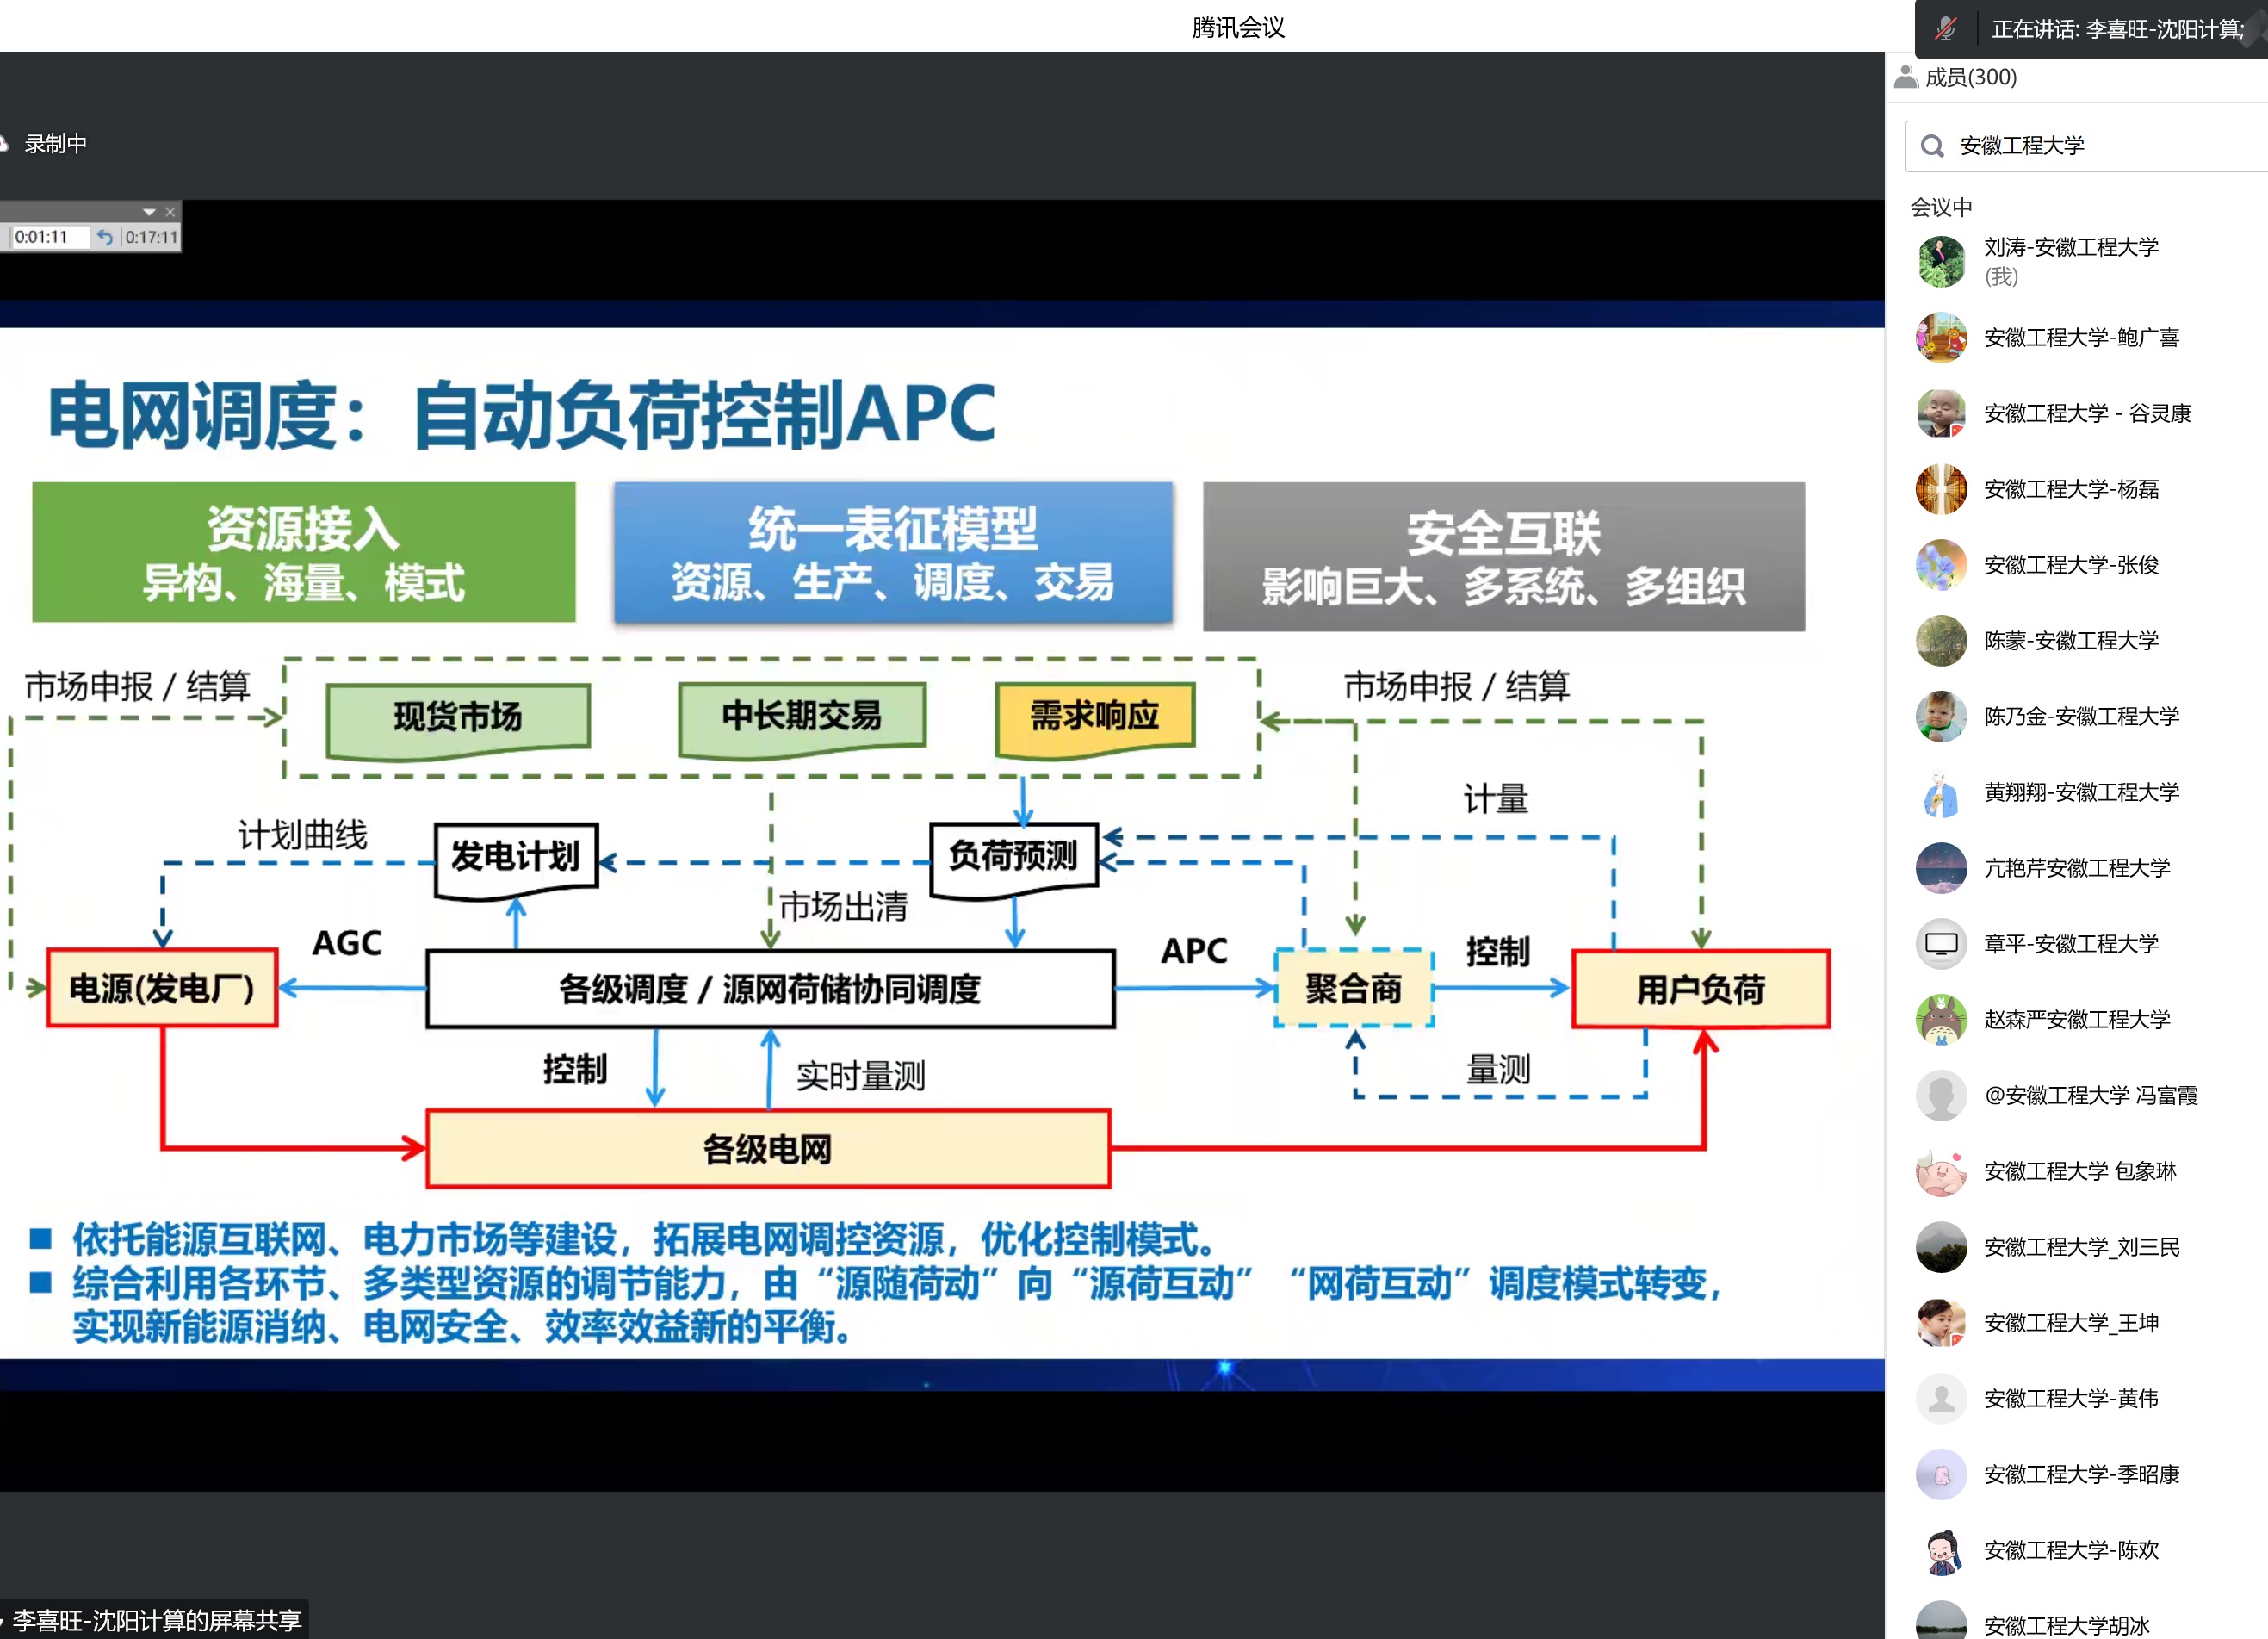
Task: Click default avatar of 安徽工程大学-黄伟
Action: coord(1941,1398)
